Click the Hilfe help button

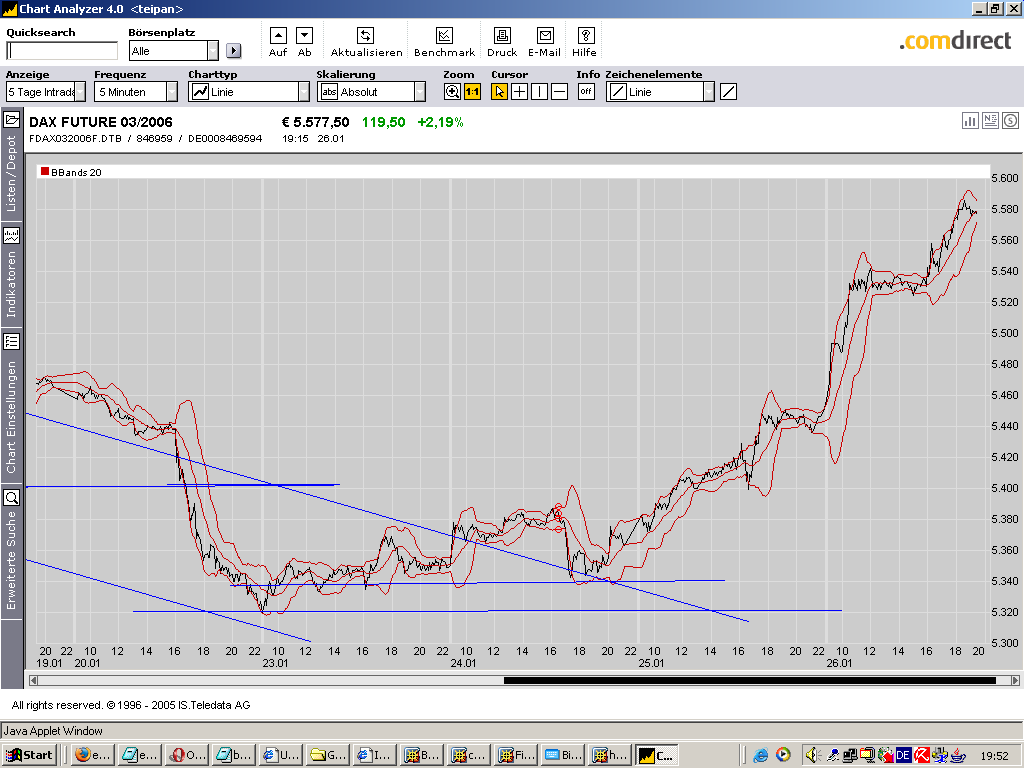(x=584, y=36)
